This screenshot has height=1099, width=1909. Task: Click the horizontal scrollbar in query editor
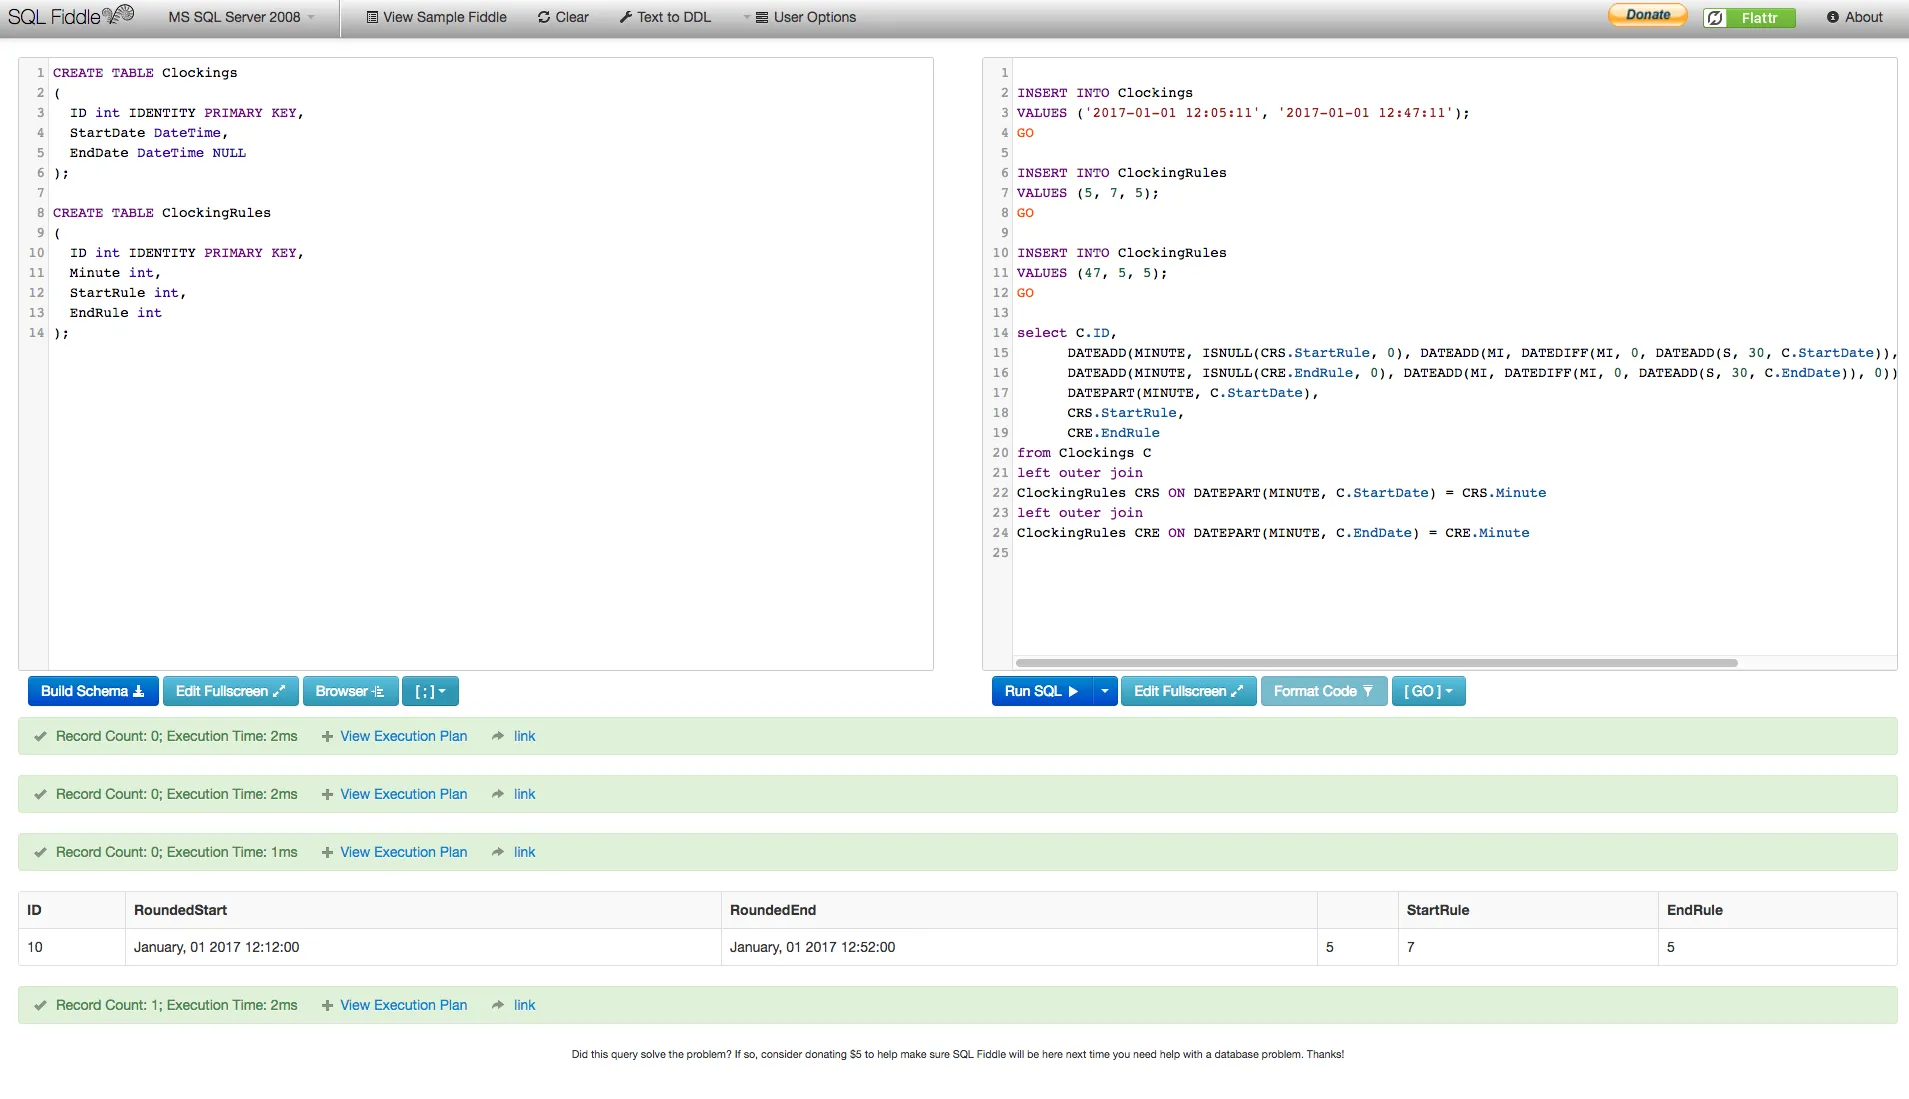(x=1376, y=663)
